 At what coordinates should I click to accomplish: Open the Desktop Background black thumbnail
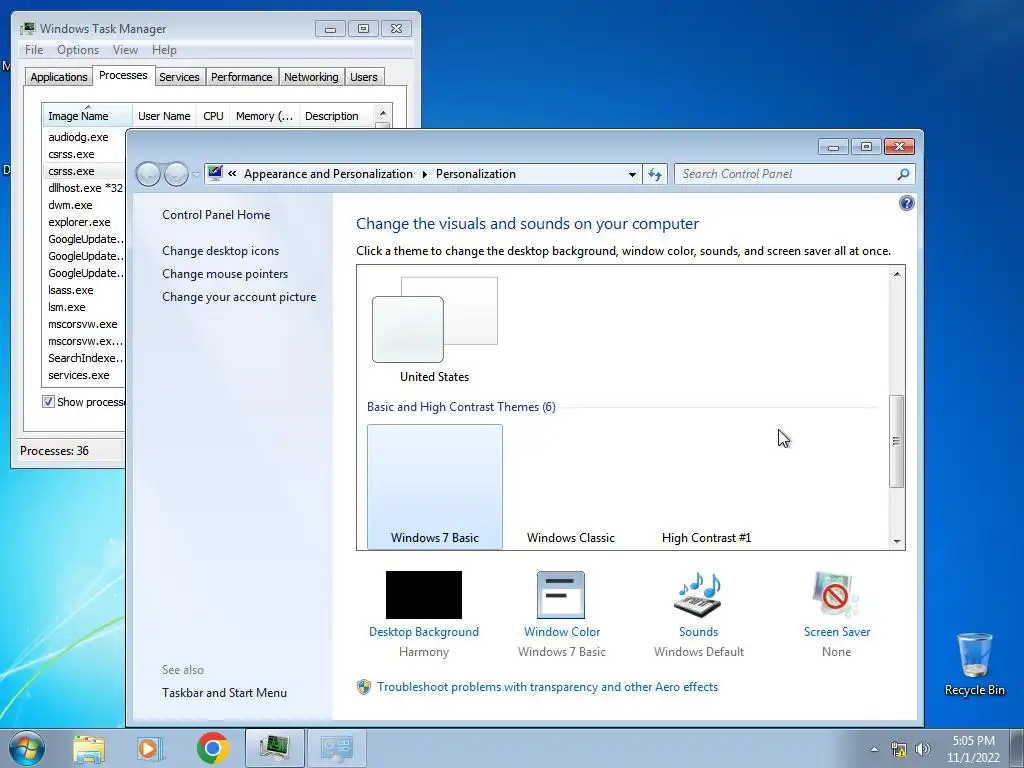pyautogui.click(x=424, y=595)
